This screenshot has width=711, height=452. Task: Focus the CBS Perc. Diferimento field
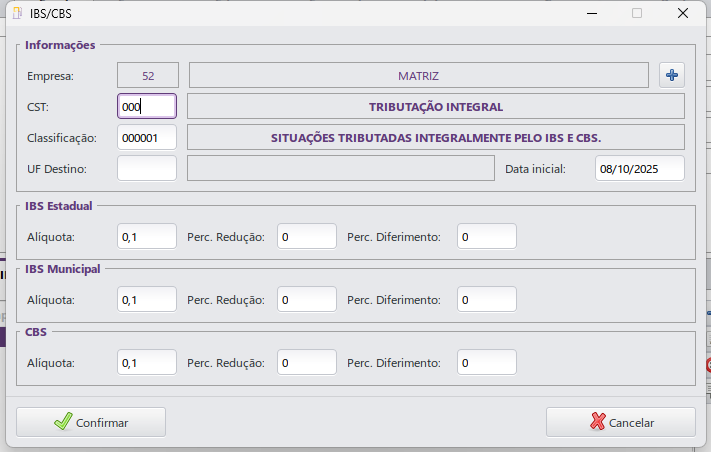[x=487, y=363]
